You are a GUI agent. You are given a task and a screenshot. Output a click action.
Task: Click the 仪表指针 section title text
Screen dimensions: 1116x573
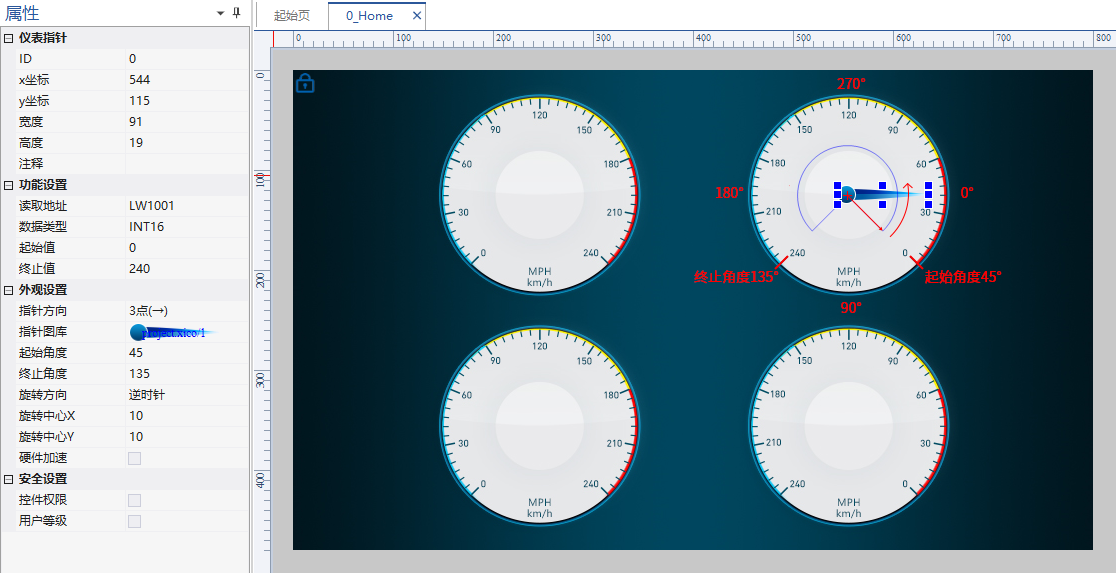point(43,38)
